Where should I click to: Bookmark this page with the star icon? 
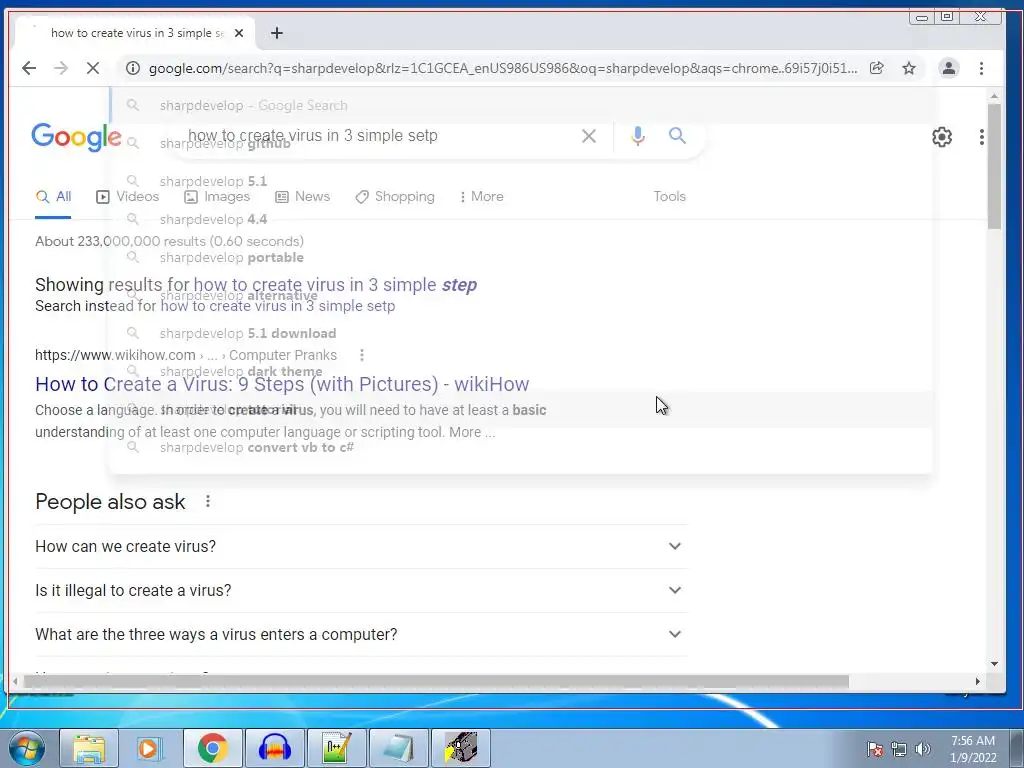point(908,68)
